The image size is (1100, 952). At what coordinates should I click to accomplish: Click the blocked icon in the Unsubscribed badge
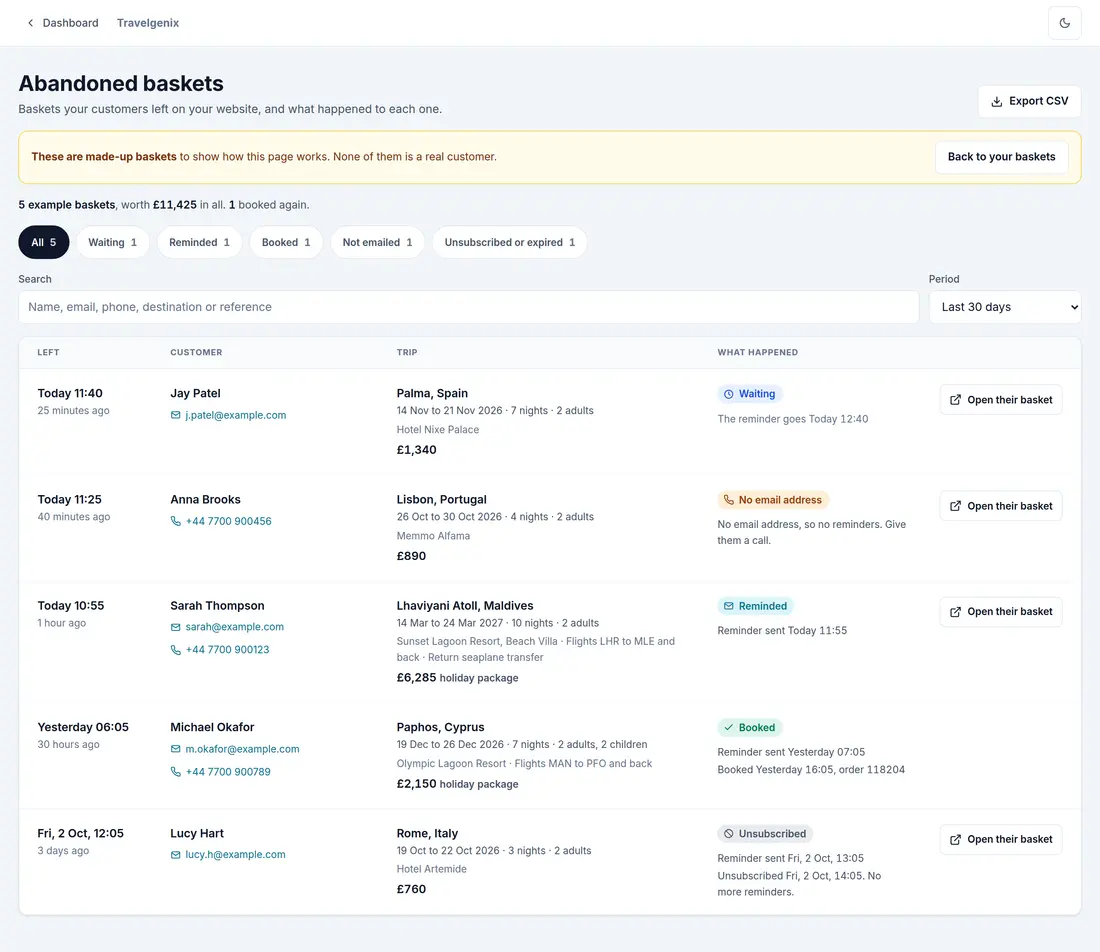728,834
